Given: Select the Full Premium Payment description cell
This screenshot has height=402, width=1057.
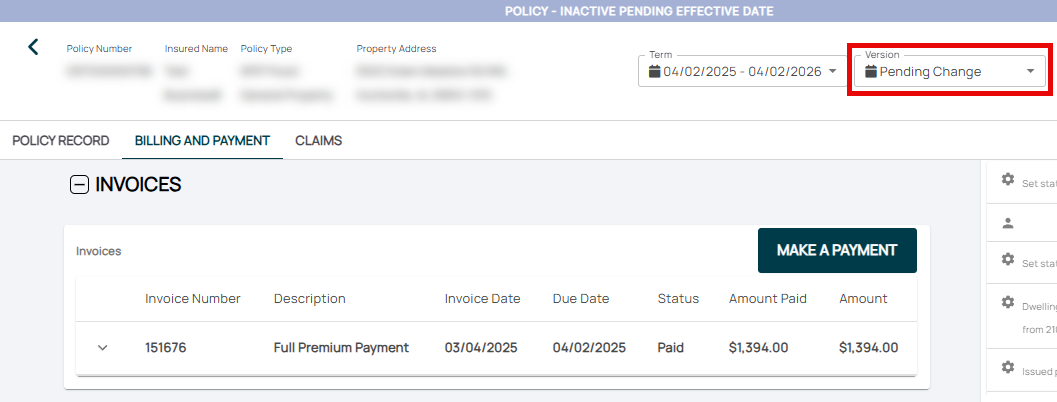Looking at the screenshot, I should point(341,348).
